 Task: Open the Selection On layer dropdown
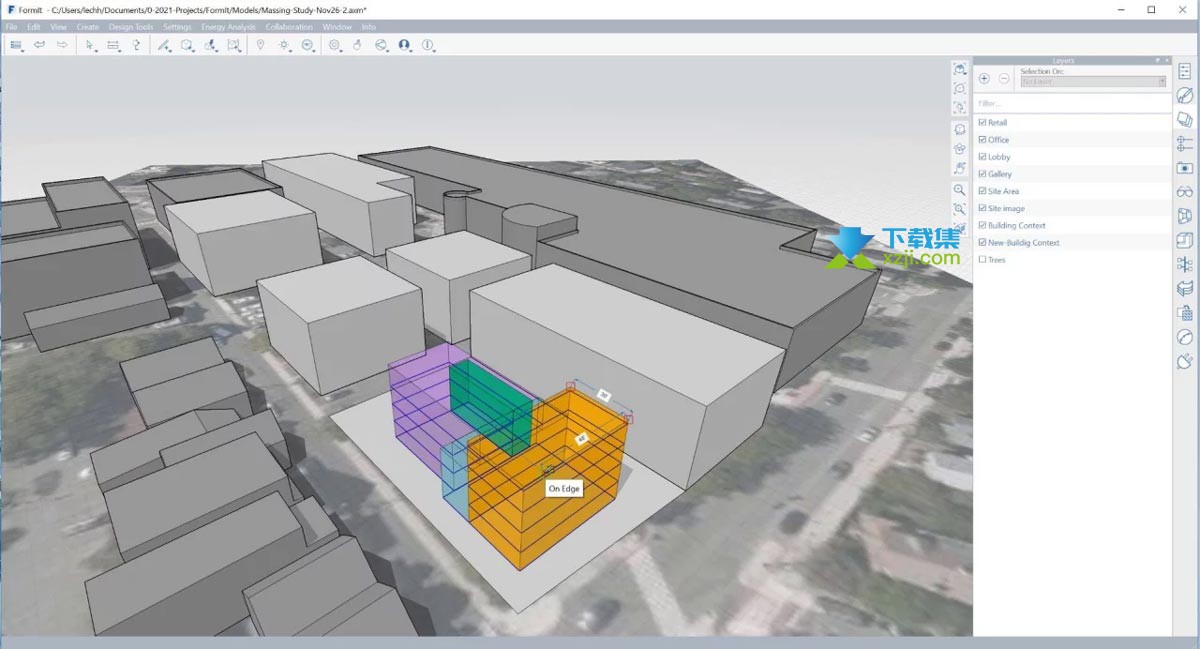[1093, 82]
